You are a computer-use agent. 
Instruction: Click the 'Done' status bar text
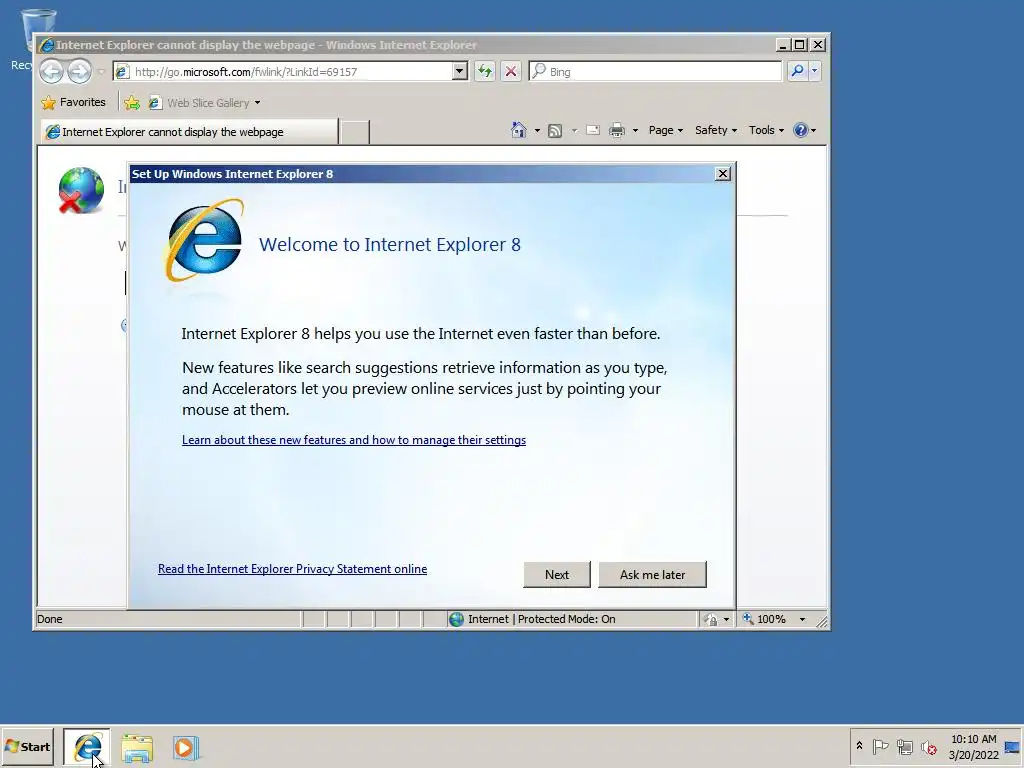coord(50,619)
